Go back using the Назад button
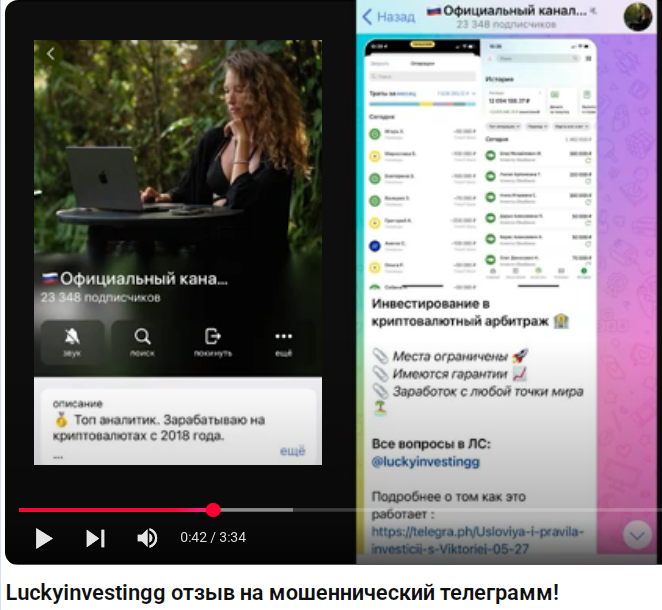This screenshot has width=662, height=610. tap(389, 17)
